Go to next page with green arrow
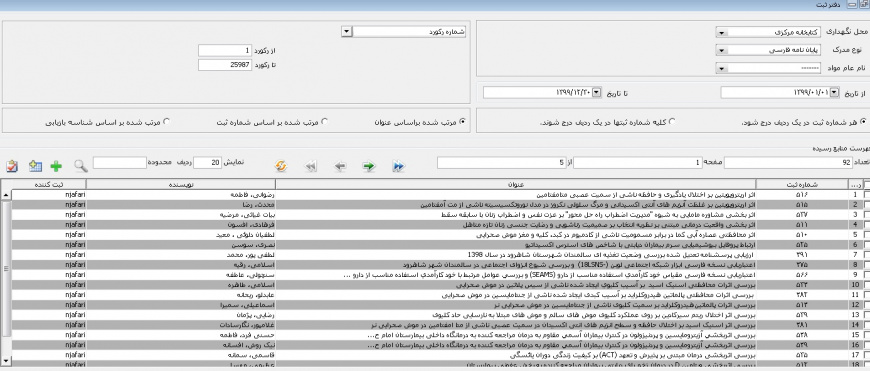870x371 pixels. [368, 166]
